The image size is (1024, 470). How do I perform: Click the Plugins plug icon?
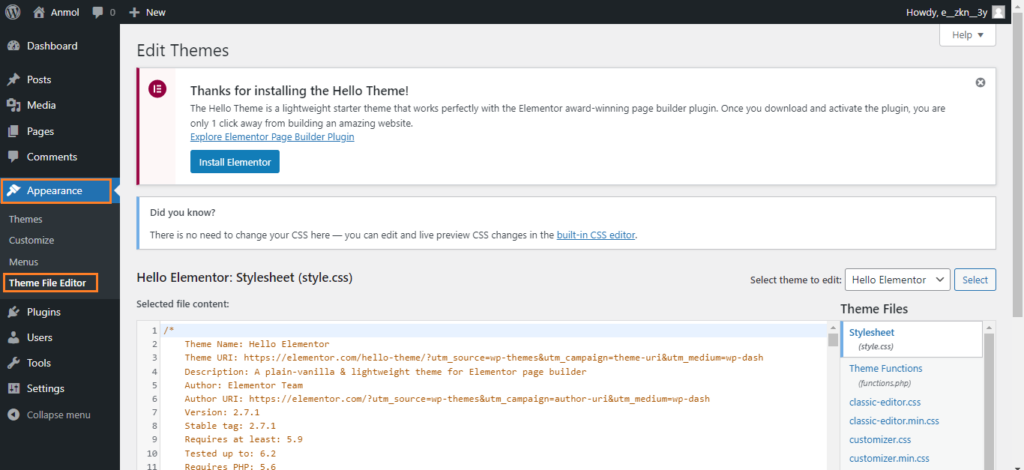click(x=13, y=312)
